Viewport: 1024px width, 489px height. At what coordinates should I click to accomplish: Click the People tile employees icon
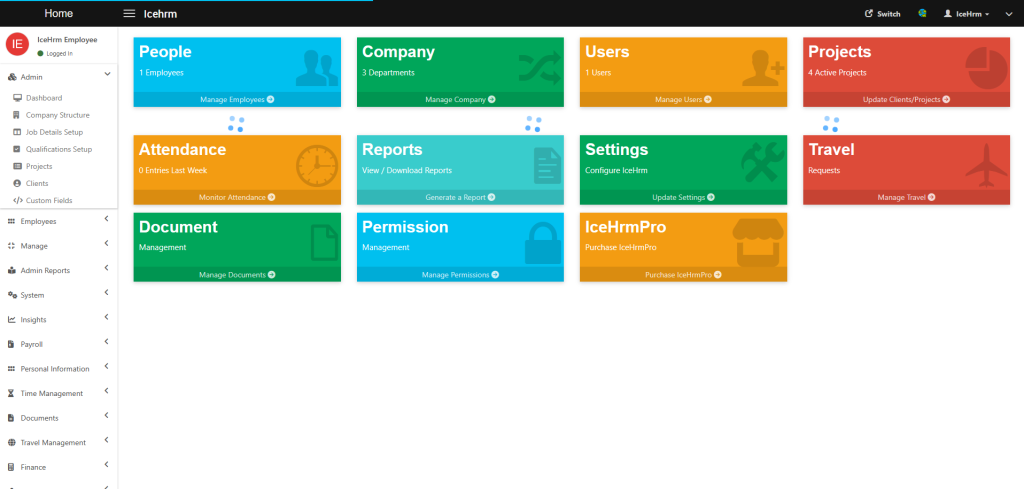[316, 67]
